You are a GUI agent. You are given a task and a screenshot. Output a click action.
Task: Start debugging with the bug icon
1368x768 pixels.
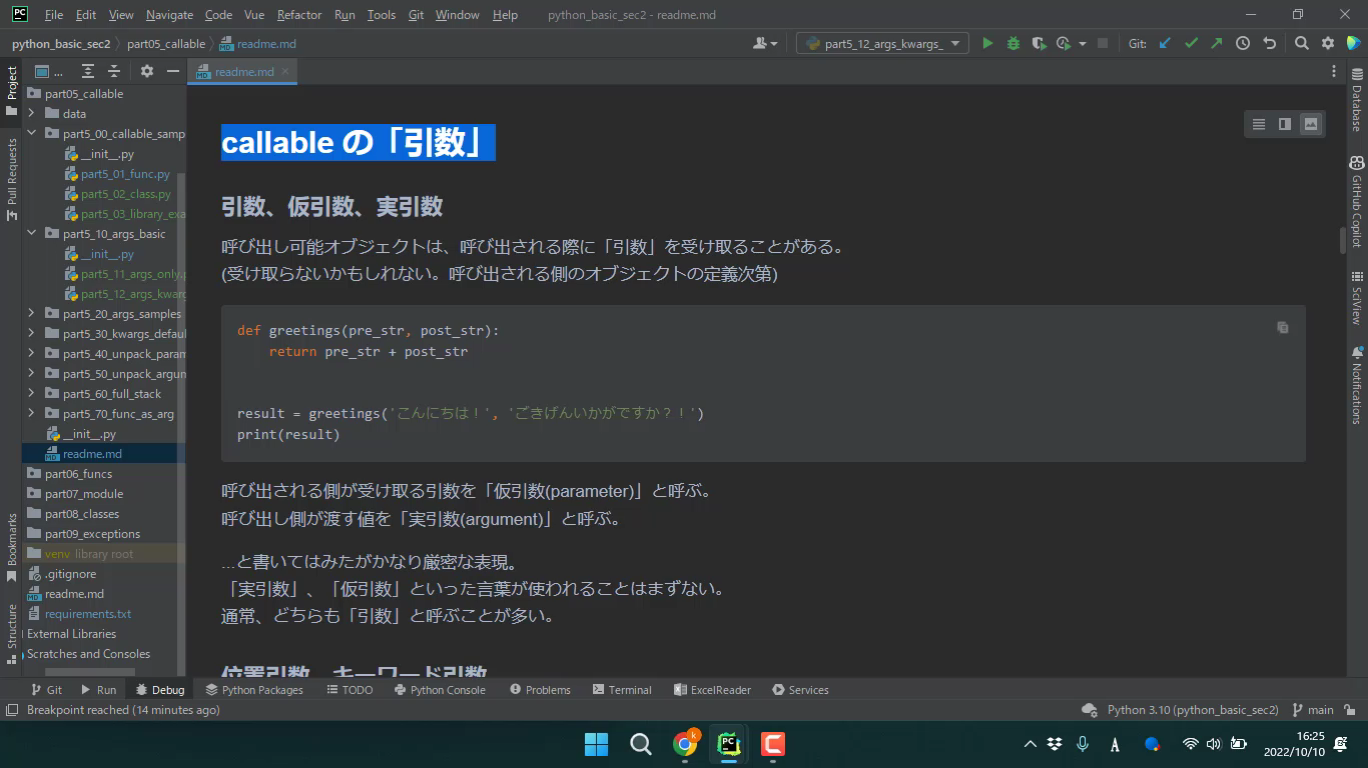(1013, 43)
